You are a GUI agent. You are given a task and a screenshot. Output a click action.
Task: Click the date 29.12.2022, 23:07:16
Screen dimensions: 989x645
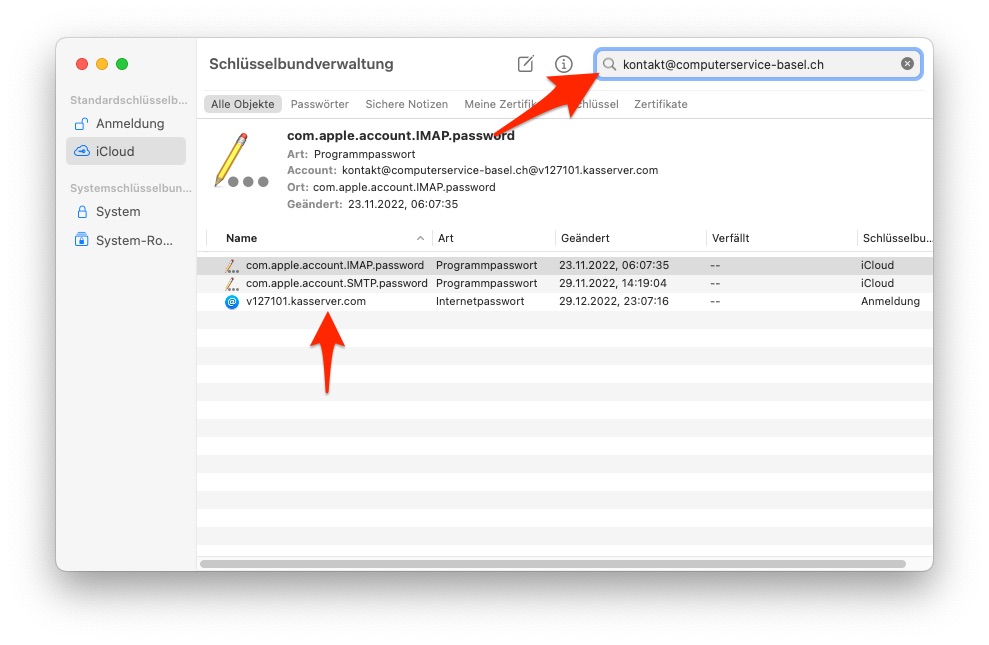coord(614,301)
